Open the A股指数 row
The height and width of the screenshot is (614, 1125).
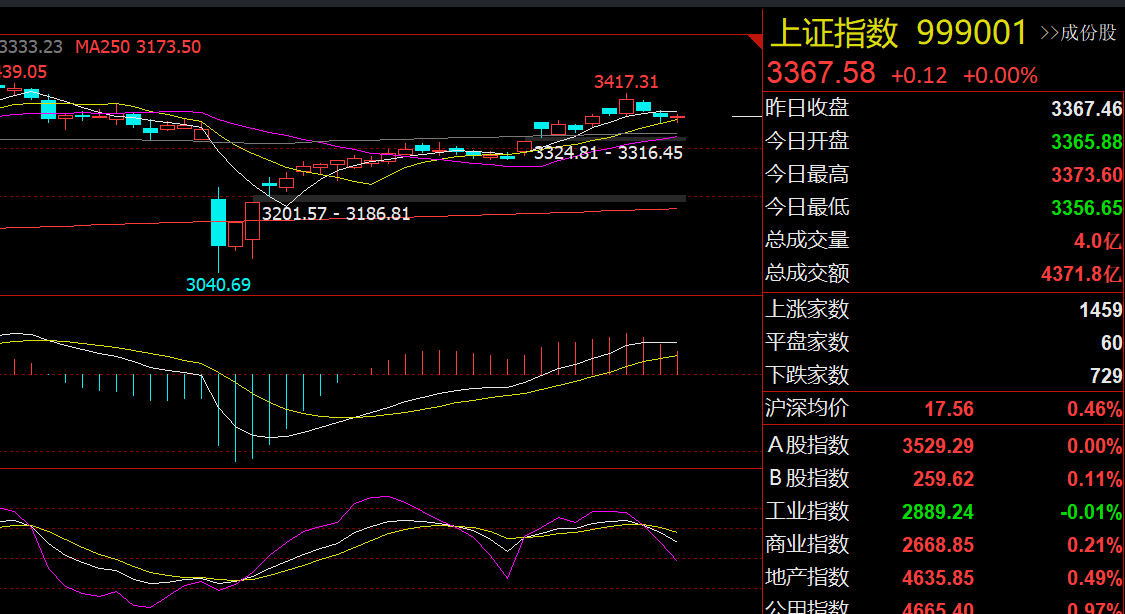tap(943, 445)
